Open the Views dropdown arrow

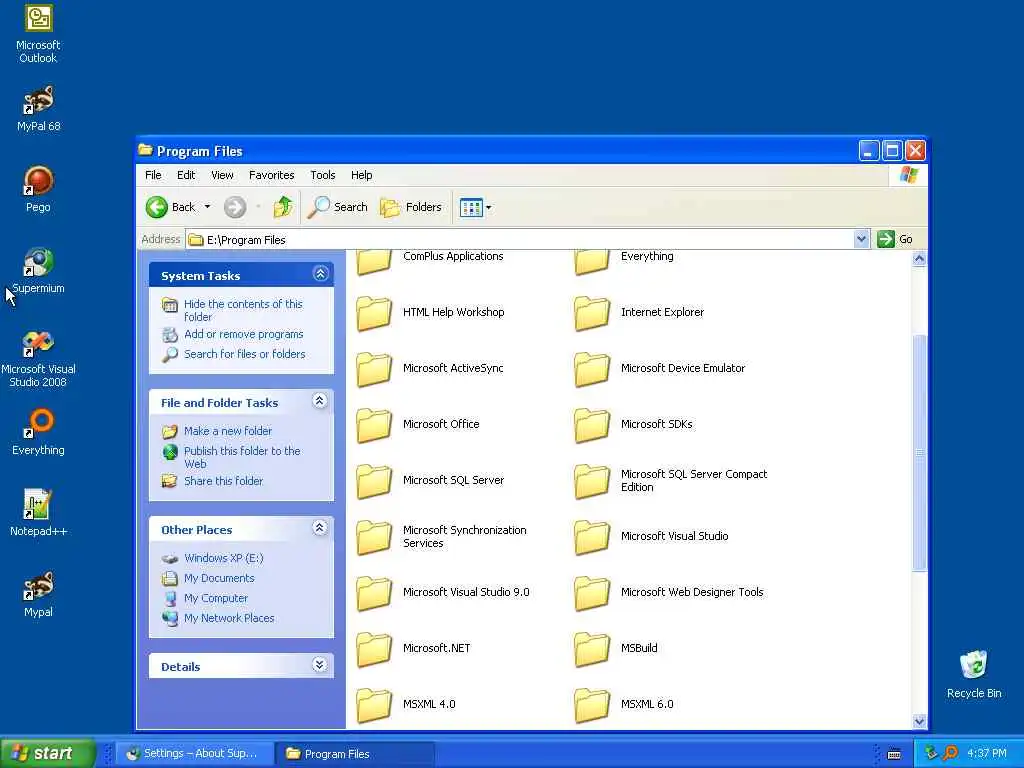[488, 208]
